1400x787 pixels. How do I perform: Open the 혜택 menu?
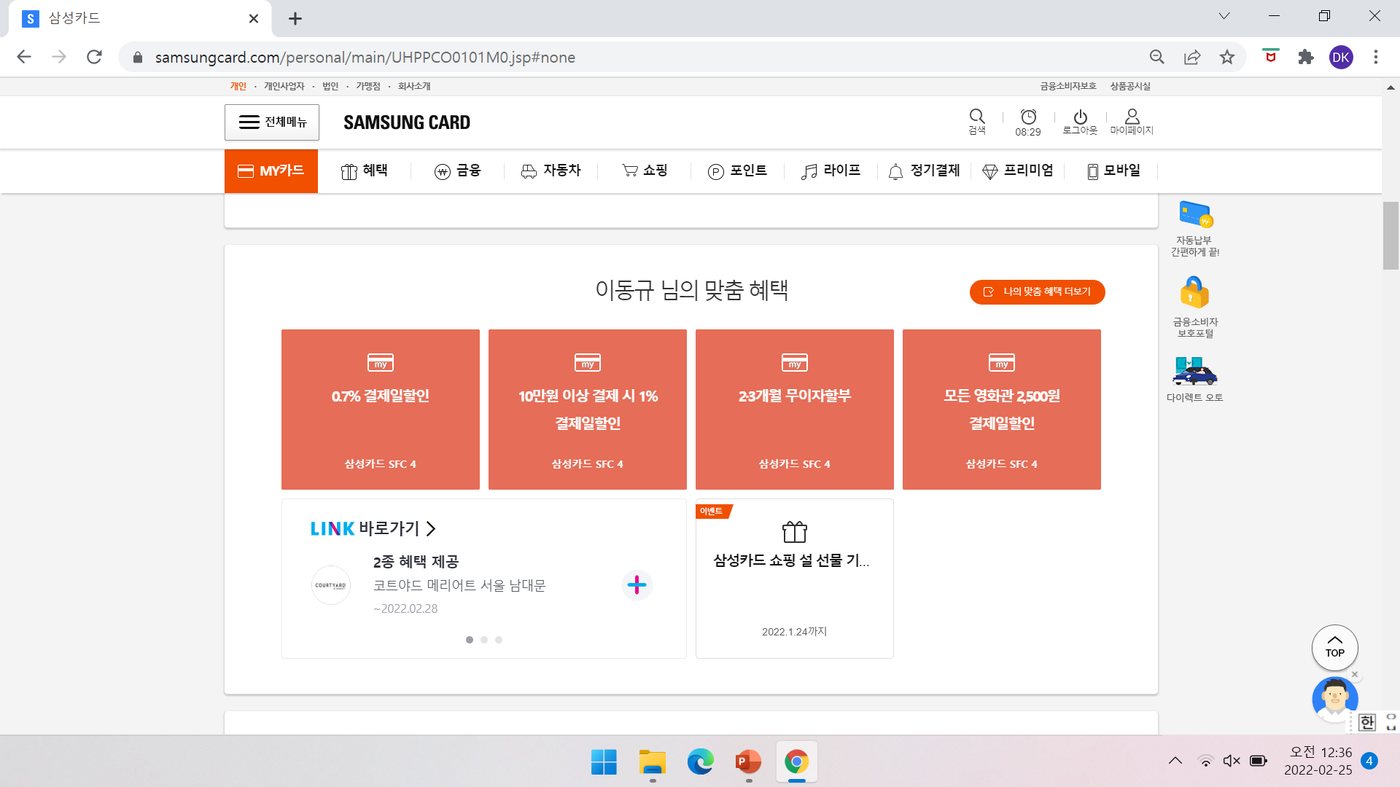[x=364, y=171]
